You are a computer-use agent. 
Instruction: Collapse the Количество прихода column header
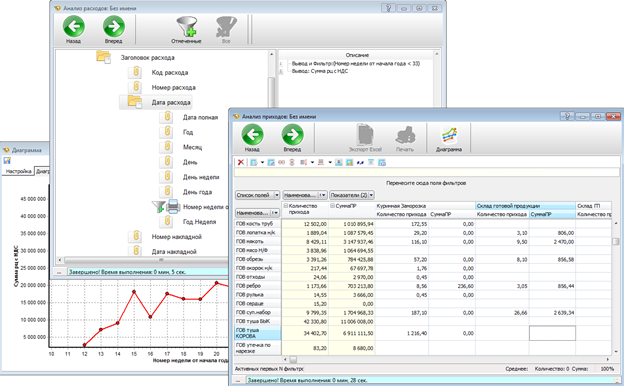click(286, 206)
